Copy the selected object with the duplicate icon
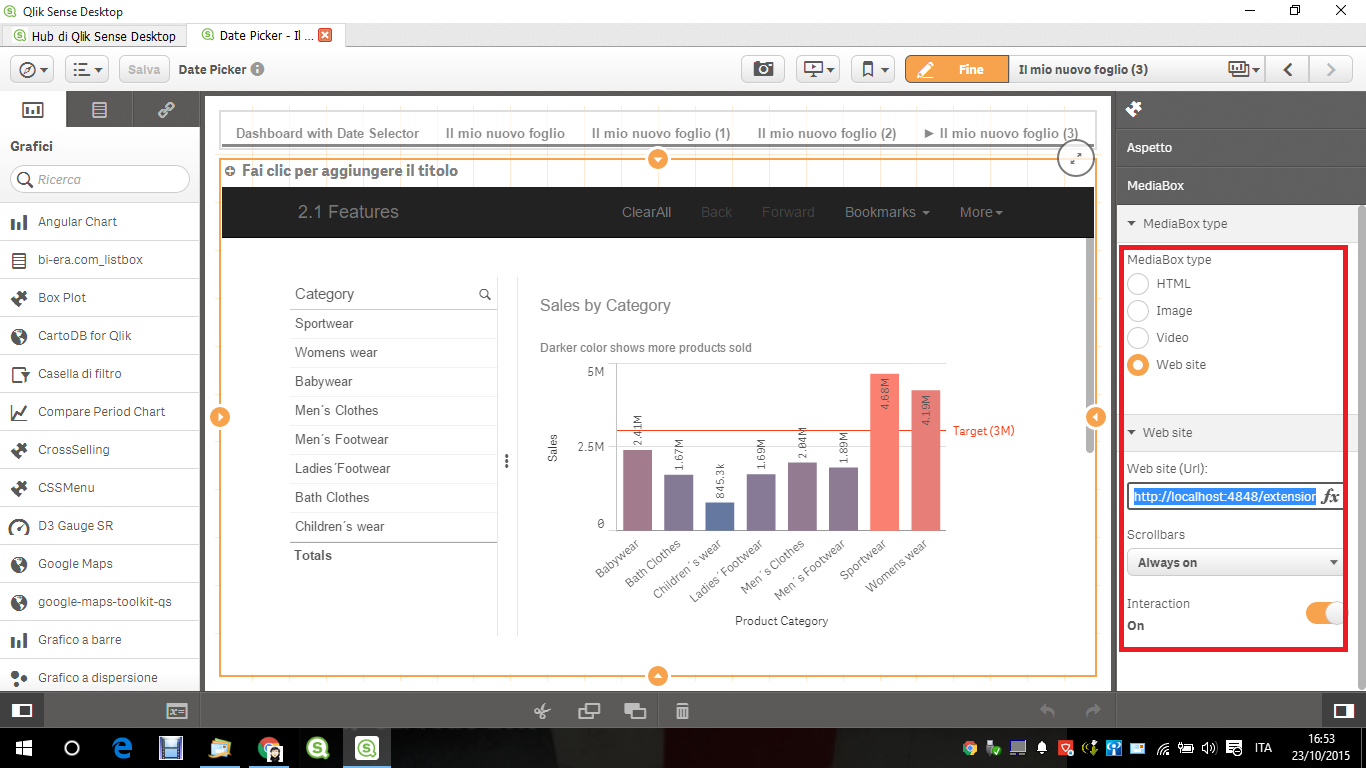The image size is (1366, 768). [589, 710]
